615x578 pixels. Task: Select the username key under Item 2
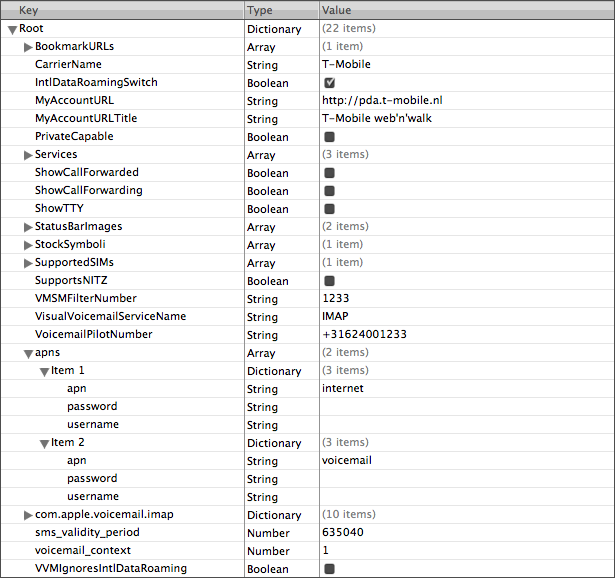[93, 496]
